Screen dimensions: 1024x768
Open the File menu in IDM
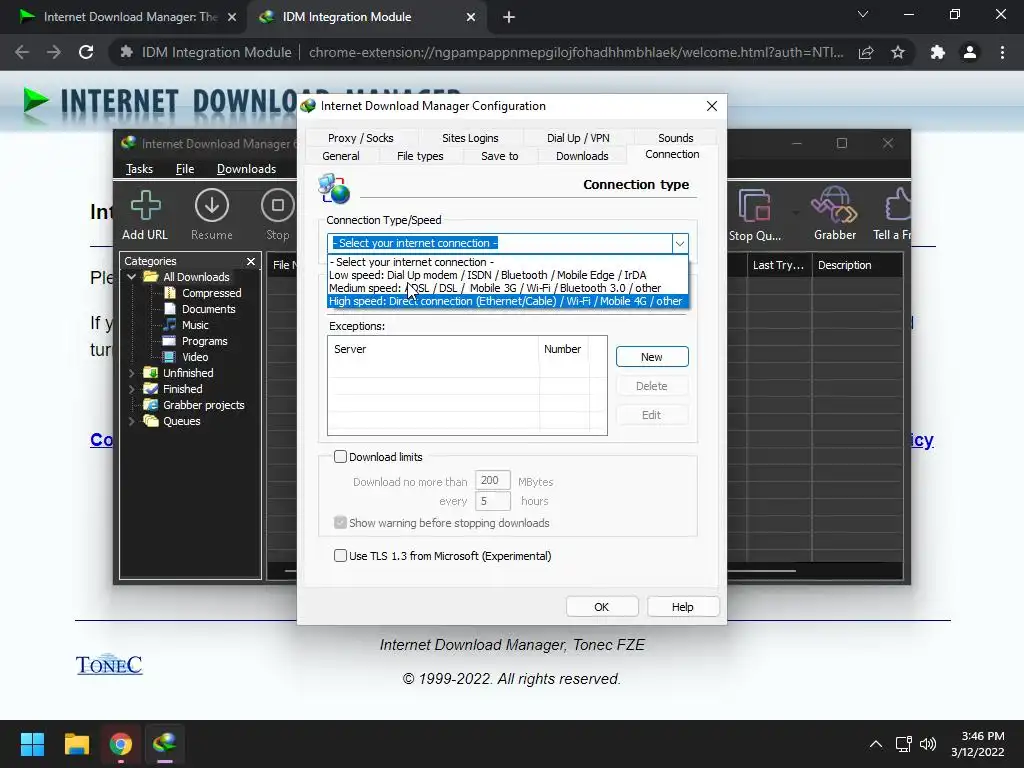185,169
